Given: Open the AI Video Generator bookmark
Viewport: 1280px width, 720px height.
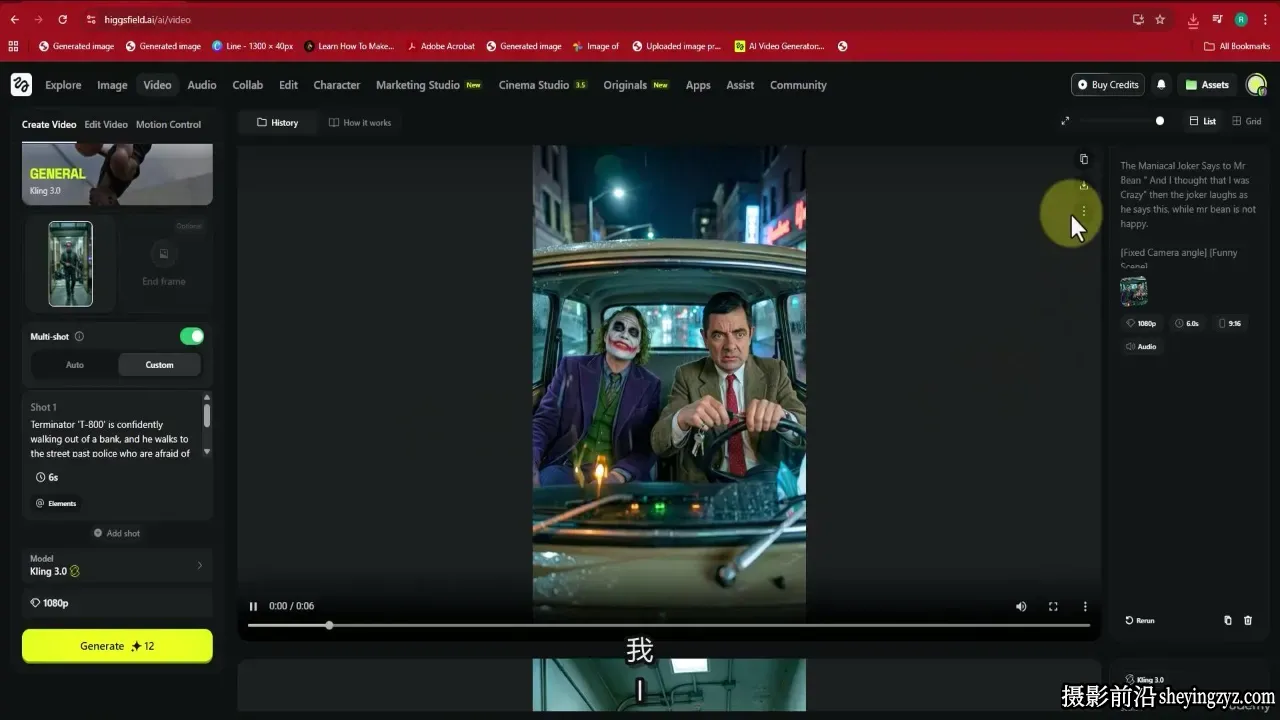Looking at the screenshot, I should [780, 46].
